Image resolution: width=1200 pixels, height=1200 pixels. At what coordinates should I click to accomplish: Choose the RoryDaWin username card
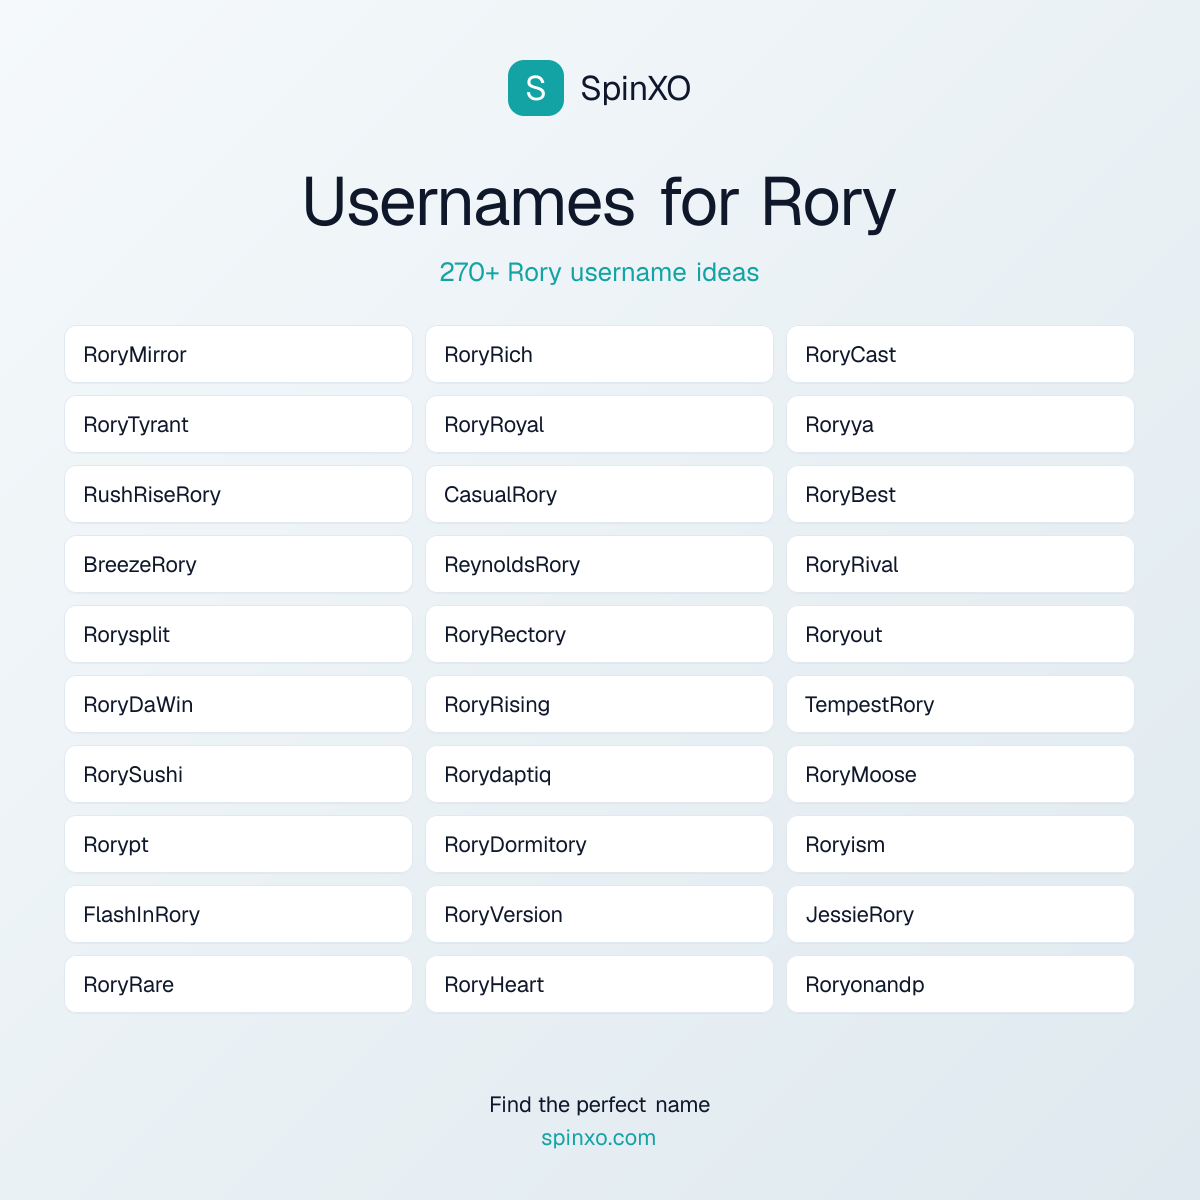[x=238, y=704]
